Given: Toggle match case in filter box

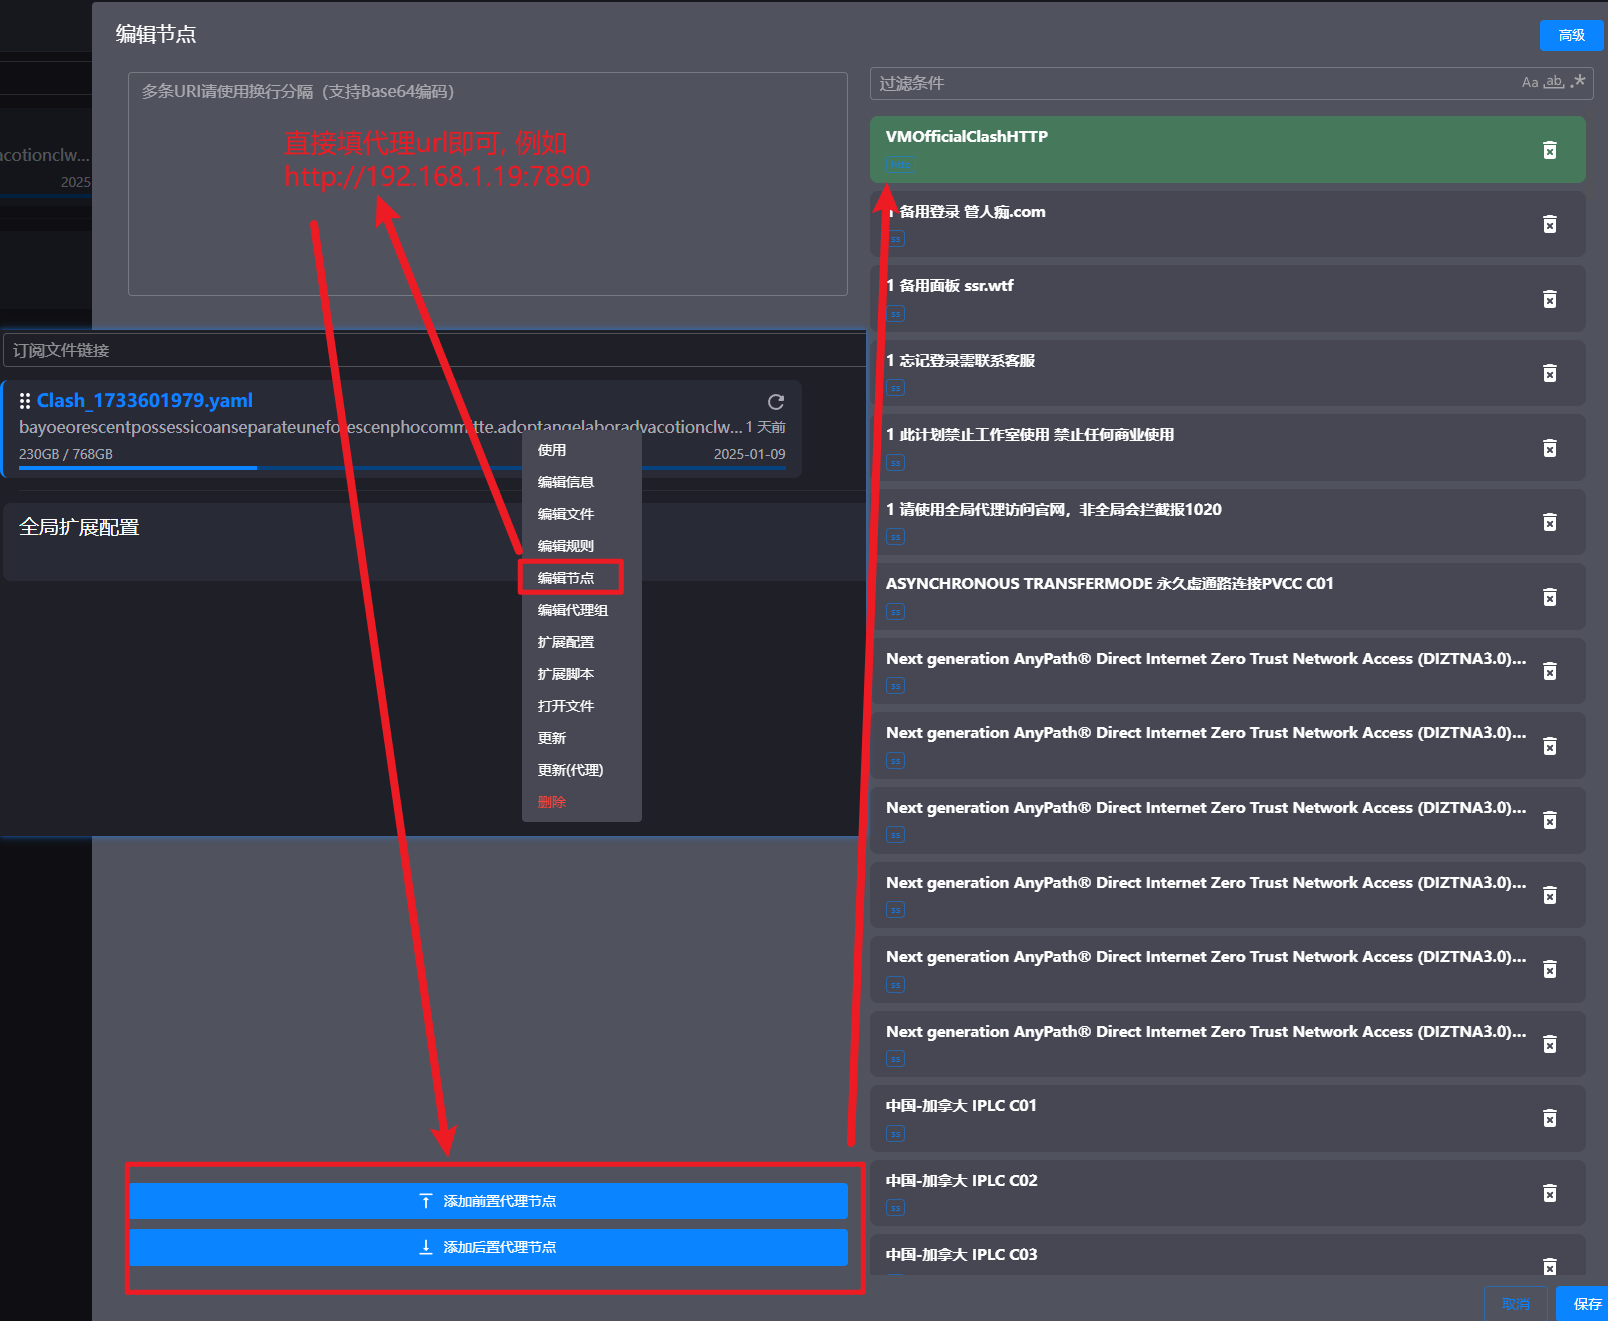Looking at the screenshot, I should tap(1530, 83).
